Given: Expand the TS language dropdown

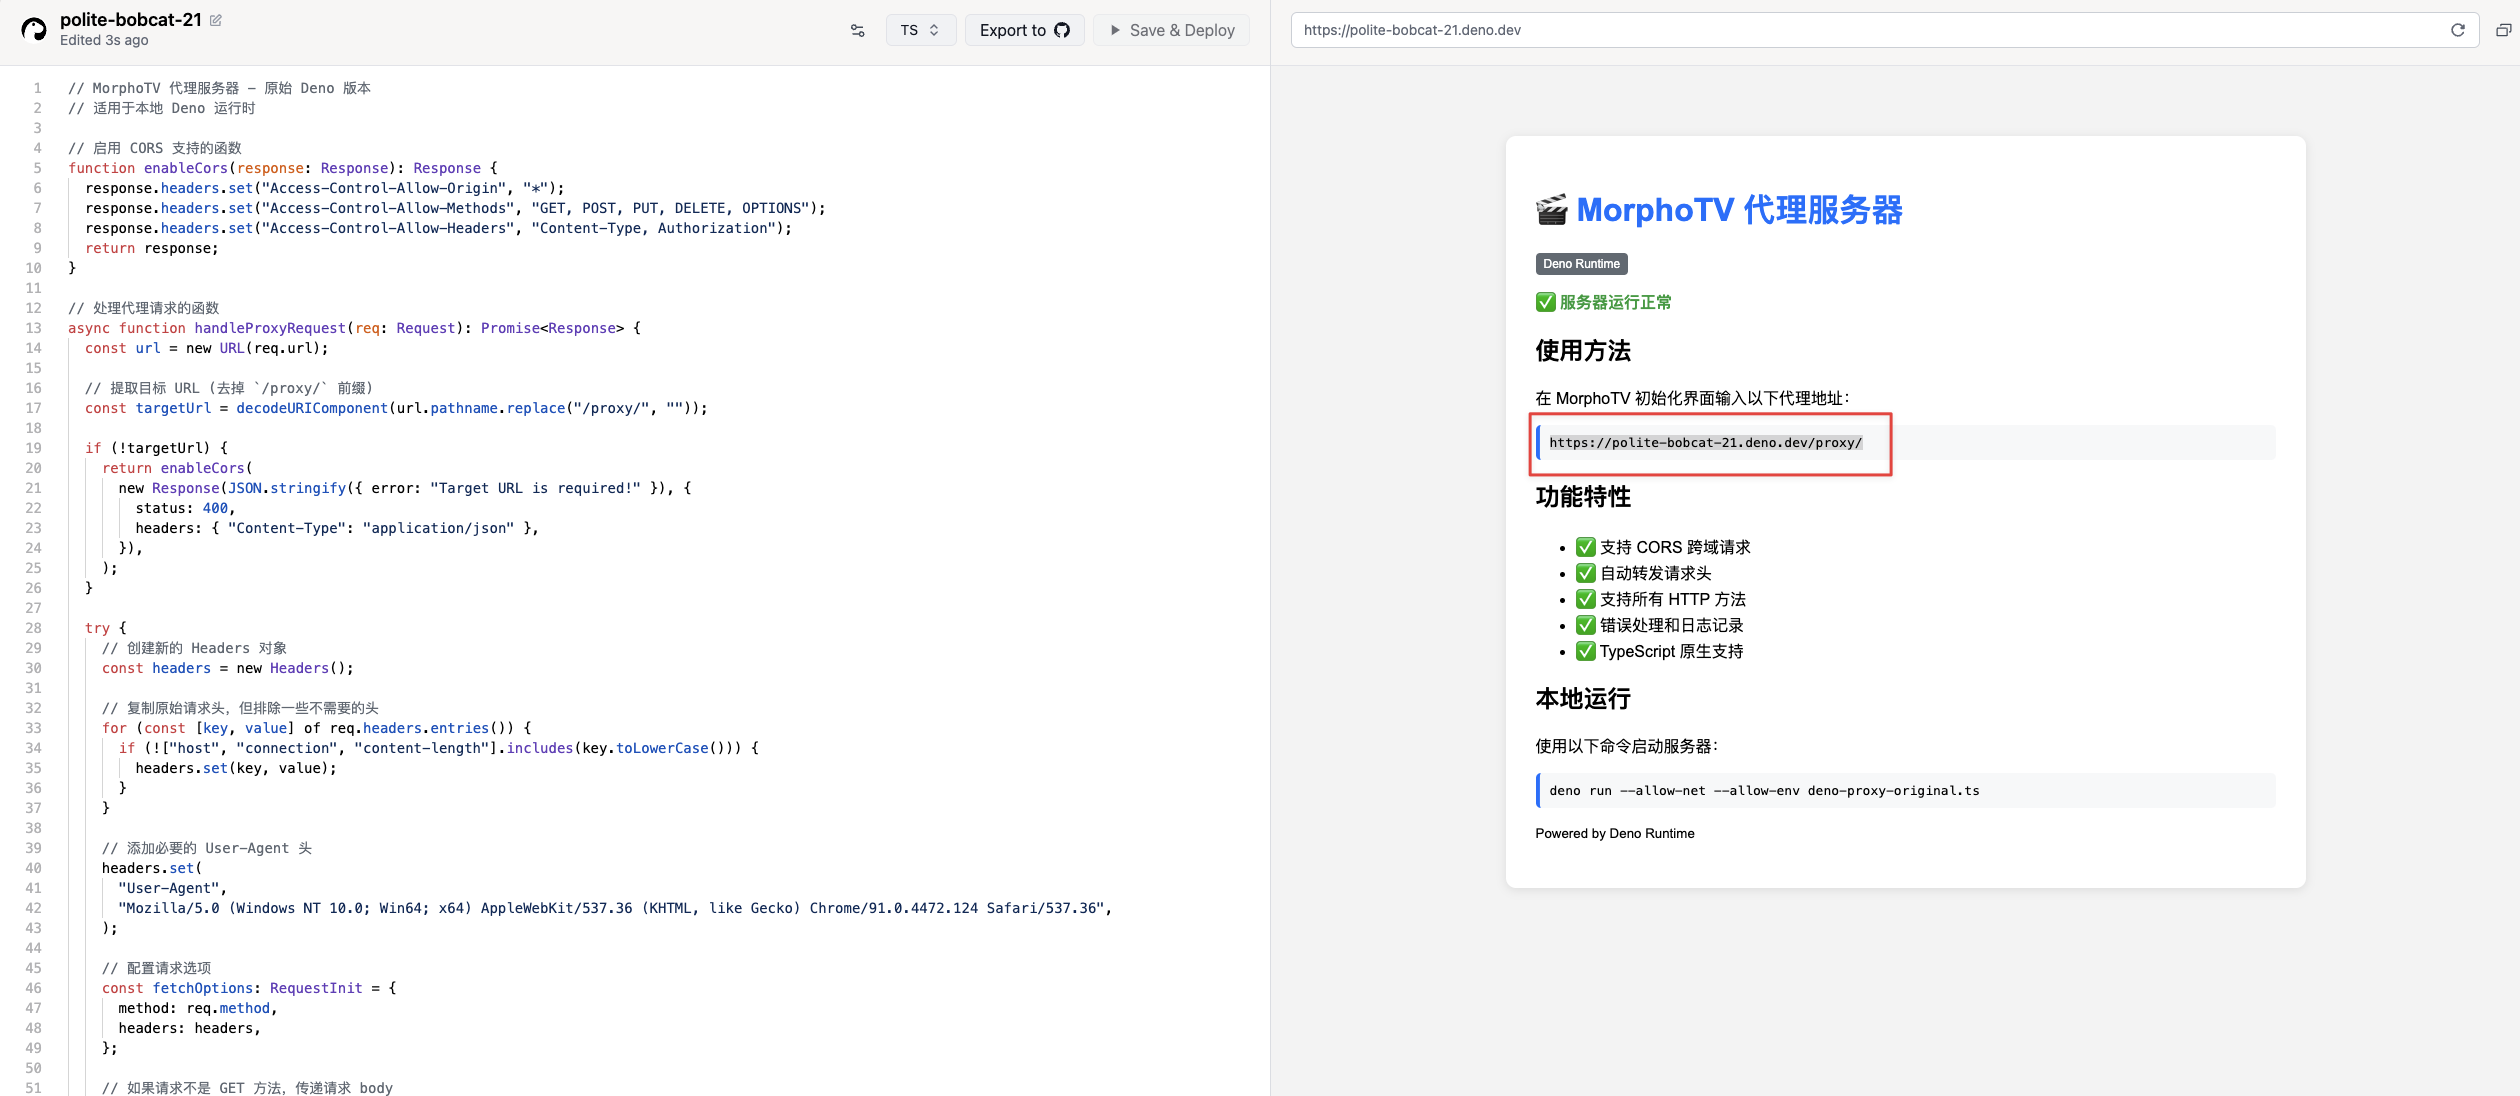Looking at the screenshot, I should tap(920, 30).
